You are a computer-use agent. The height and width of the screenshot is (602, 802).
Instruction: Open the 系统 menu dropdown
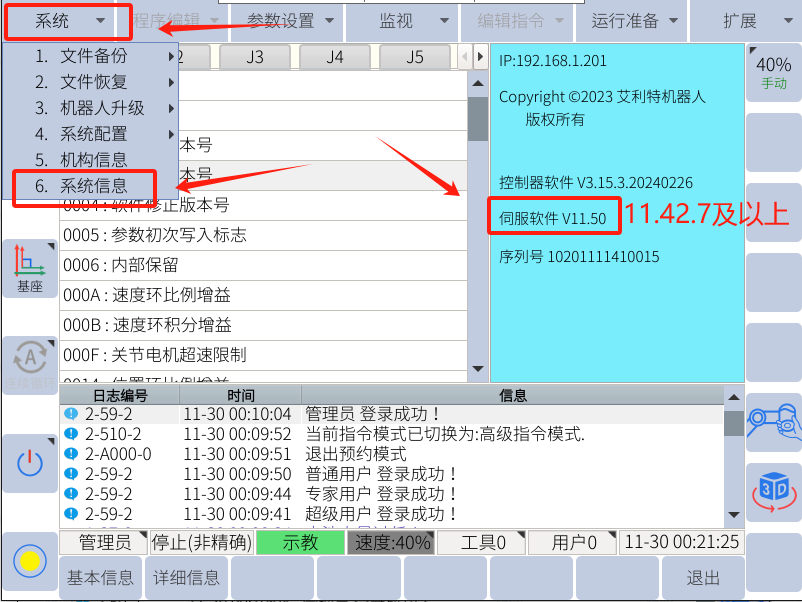[x=68, y=21]
